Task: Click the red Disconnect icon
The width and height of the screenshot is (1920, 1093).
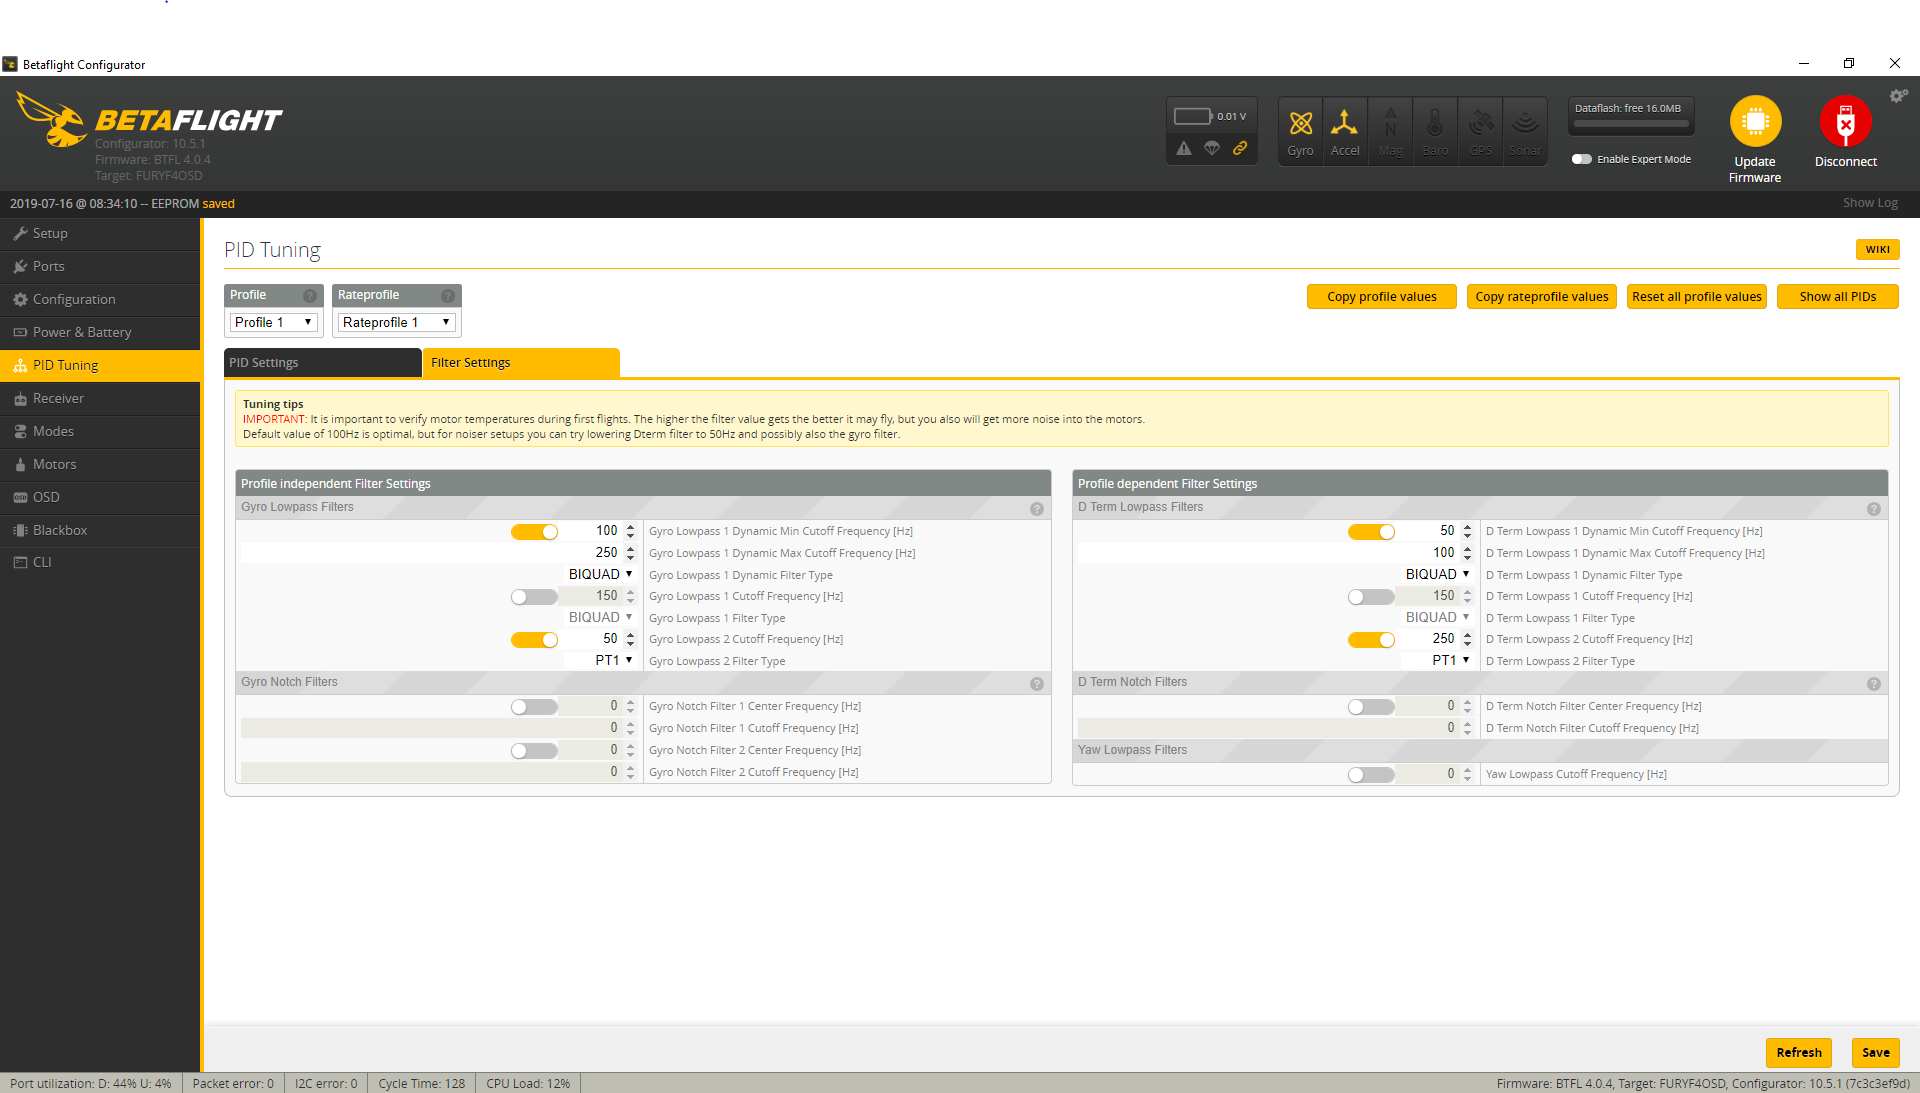Action: [1845, 122]
